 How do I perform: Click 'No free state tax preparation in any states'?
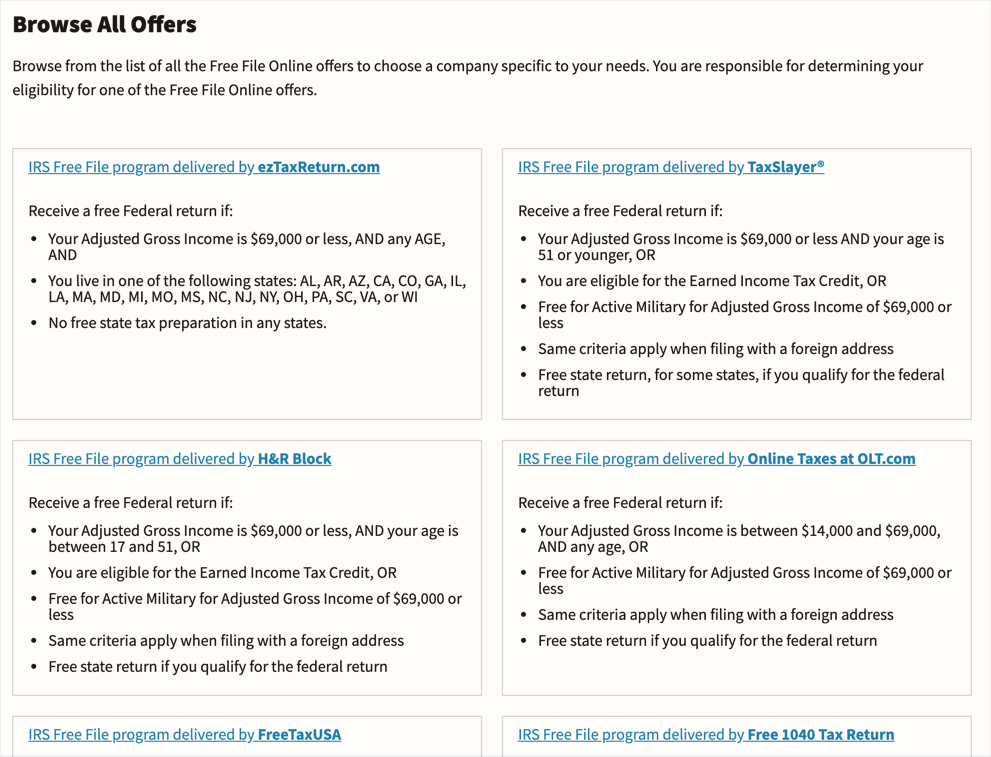tap(188, 323)
